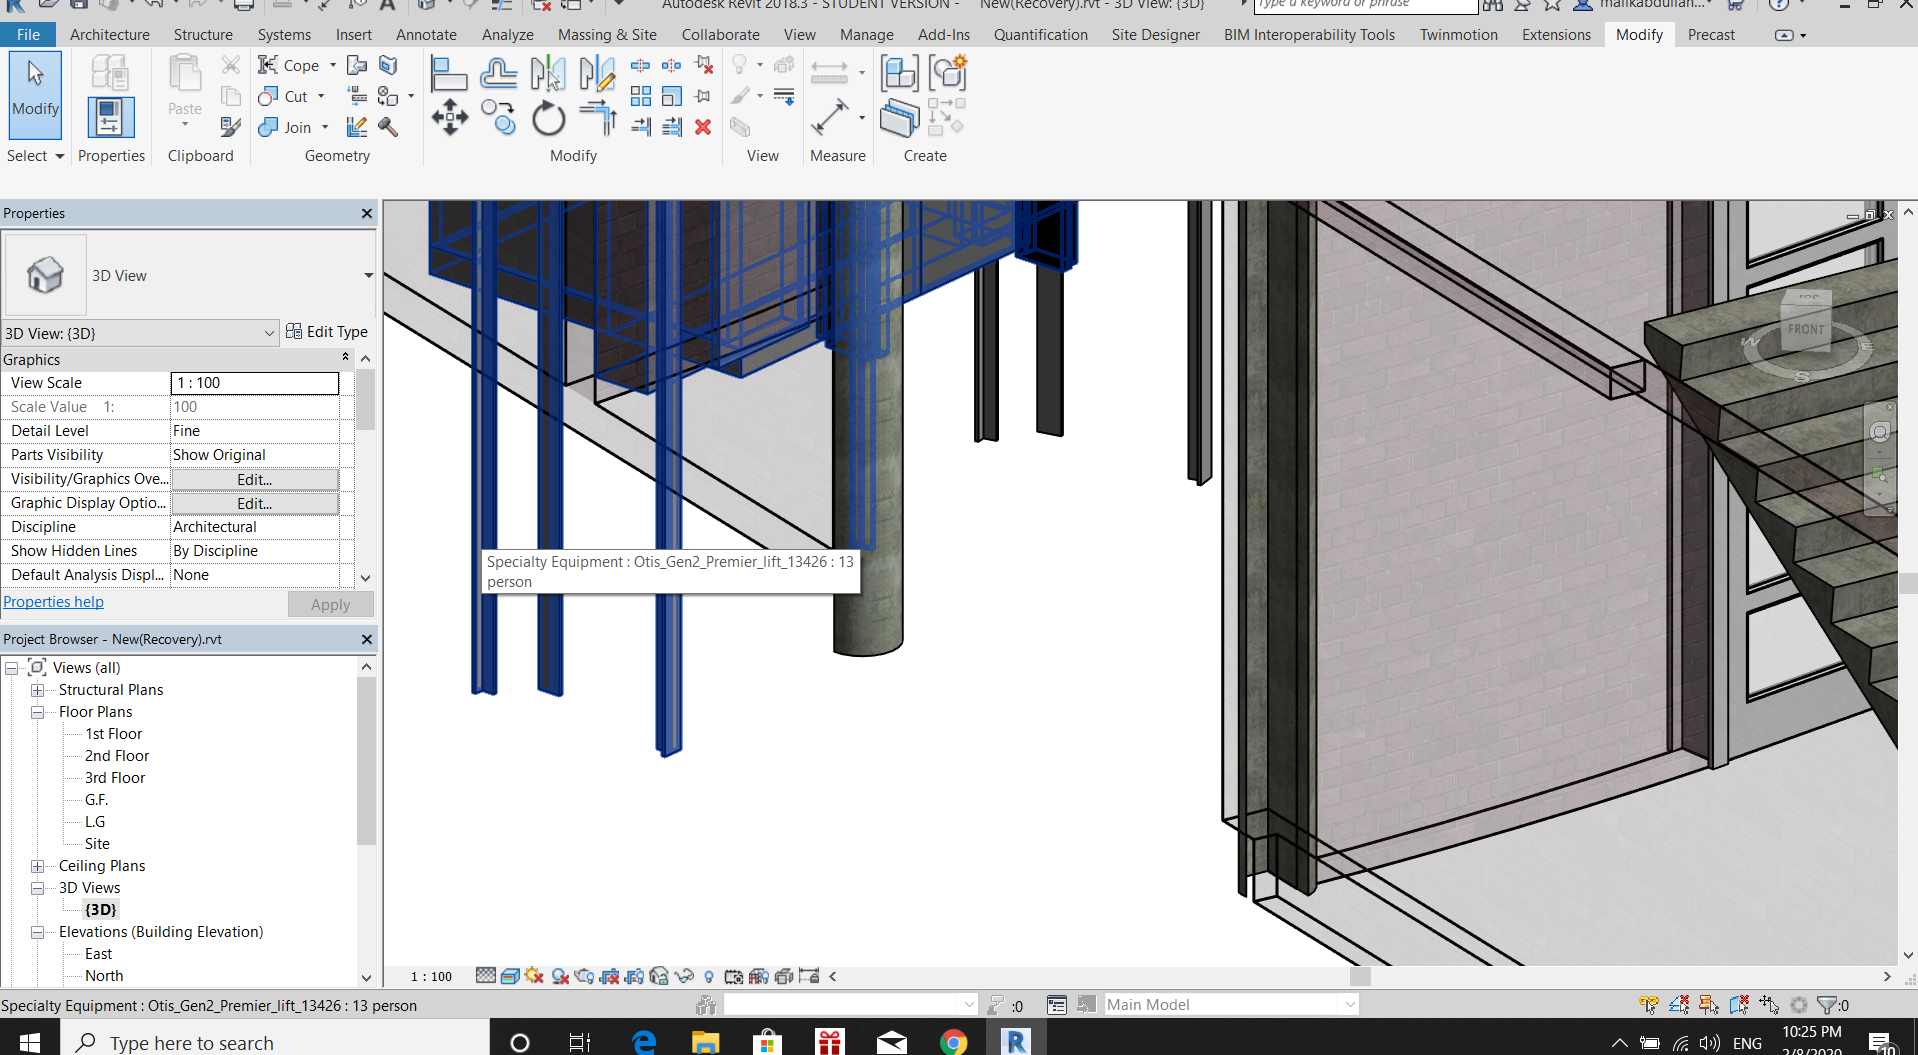The image size is (1918, 1055).
Task: Click the Offset tool icon
Action: 498,74
